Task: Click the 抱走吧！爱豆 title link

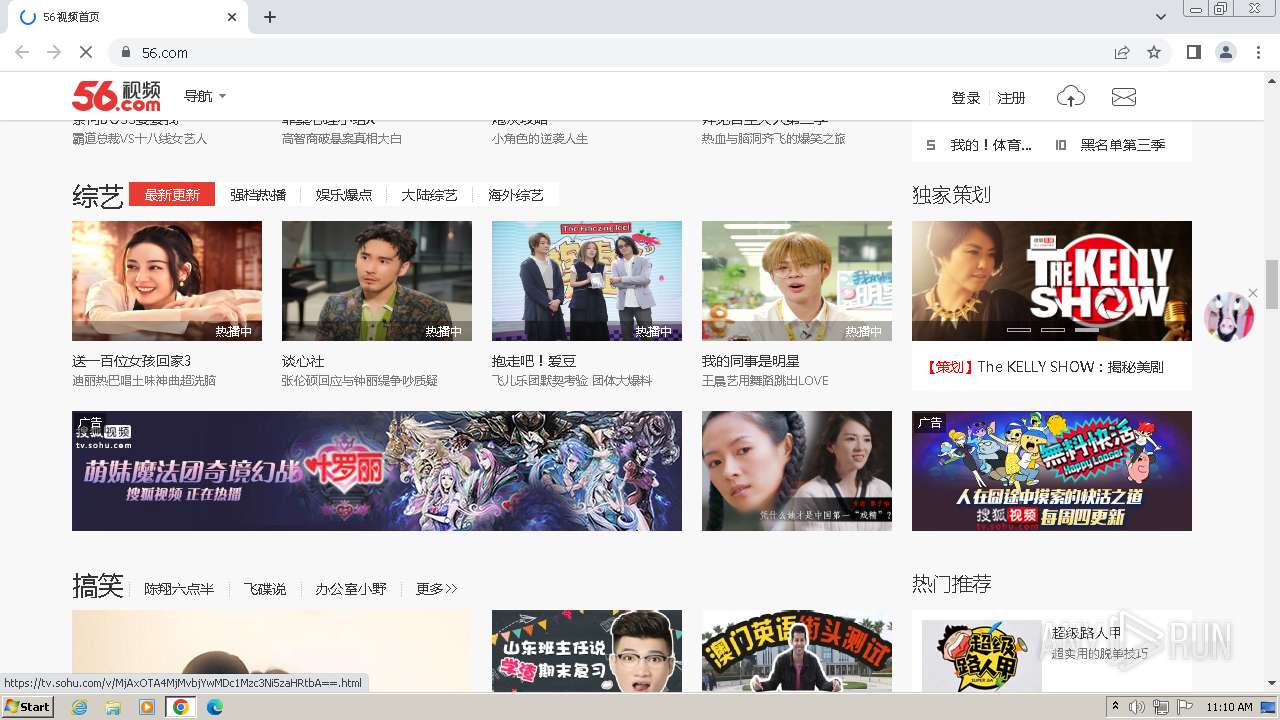Action: click(x=534, y=361)
